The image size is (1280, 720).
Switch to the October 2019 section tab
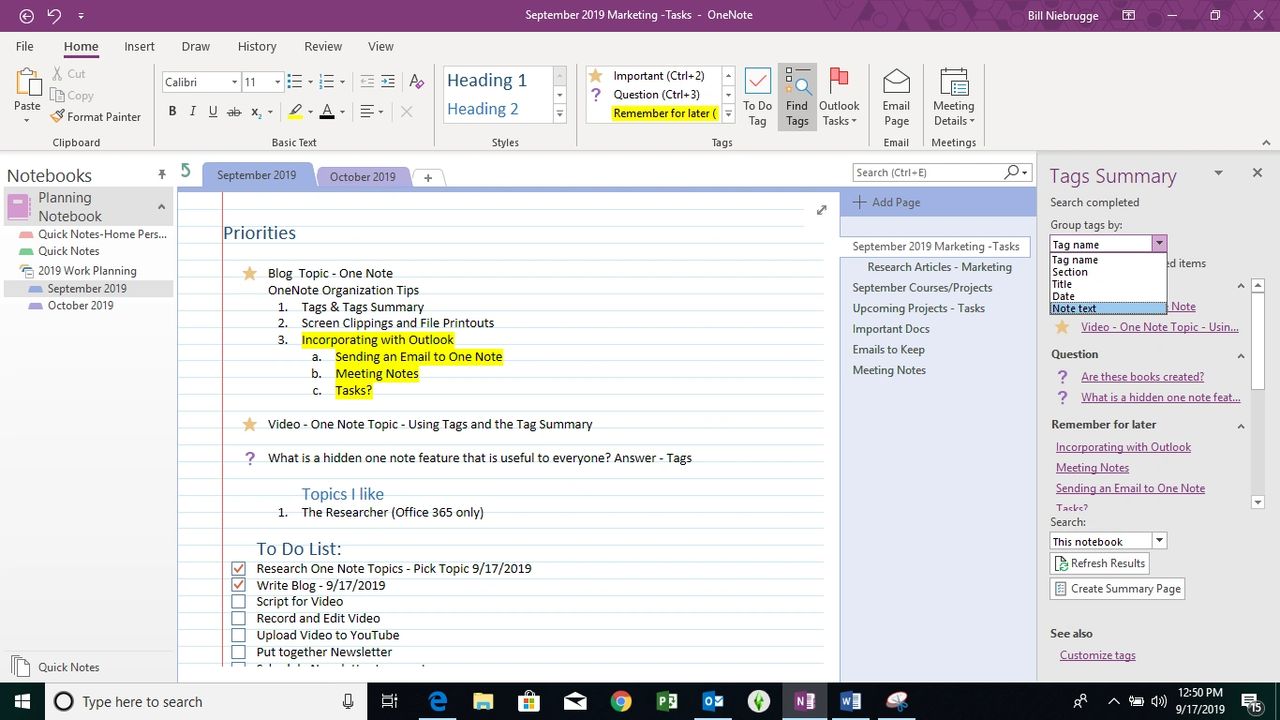pyautogui.click(x=362, y=177)
